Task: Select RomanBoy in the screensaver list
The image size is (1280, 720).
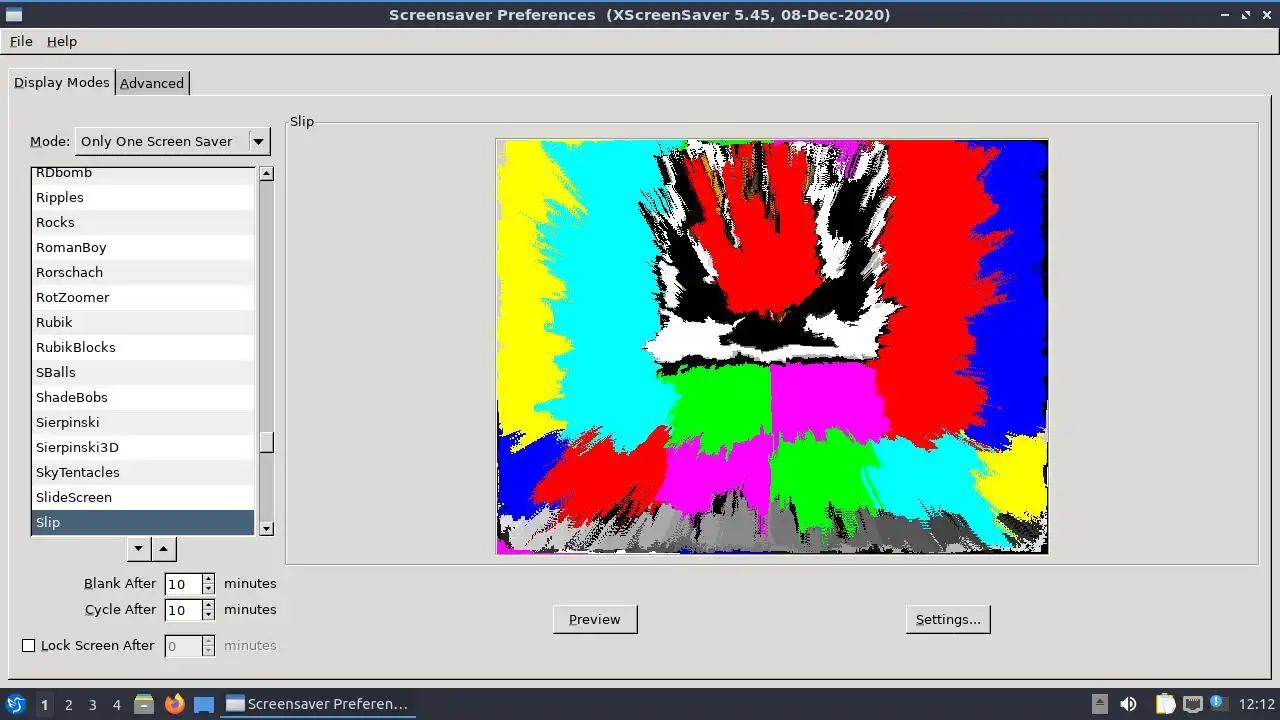Action: pyautogui.click(x=143, y=247)
